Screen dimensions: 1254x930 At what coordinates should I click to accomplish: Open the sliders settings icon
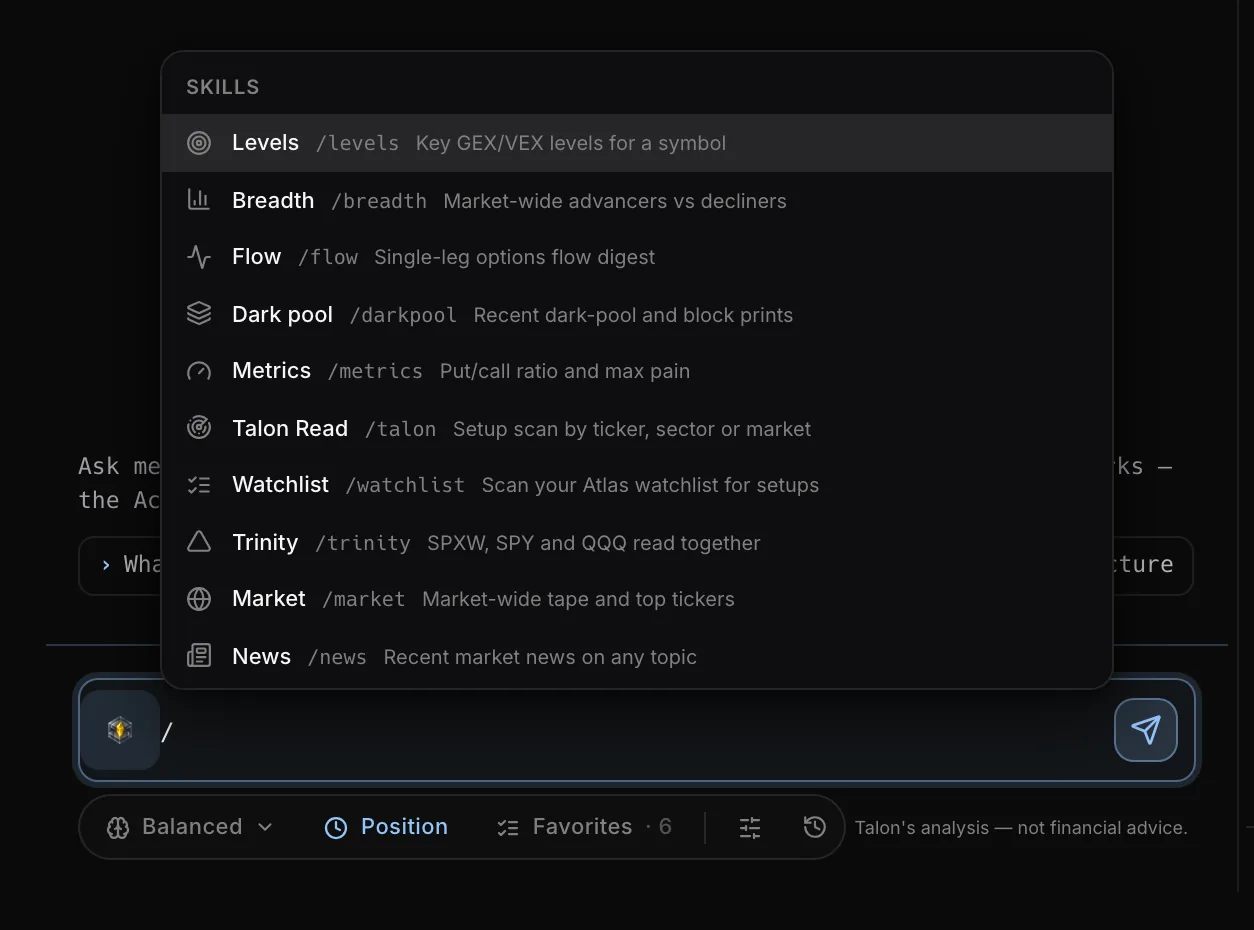(x=750, y=827)
